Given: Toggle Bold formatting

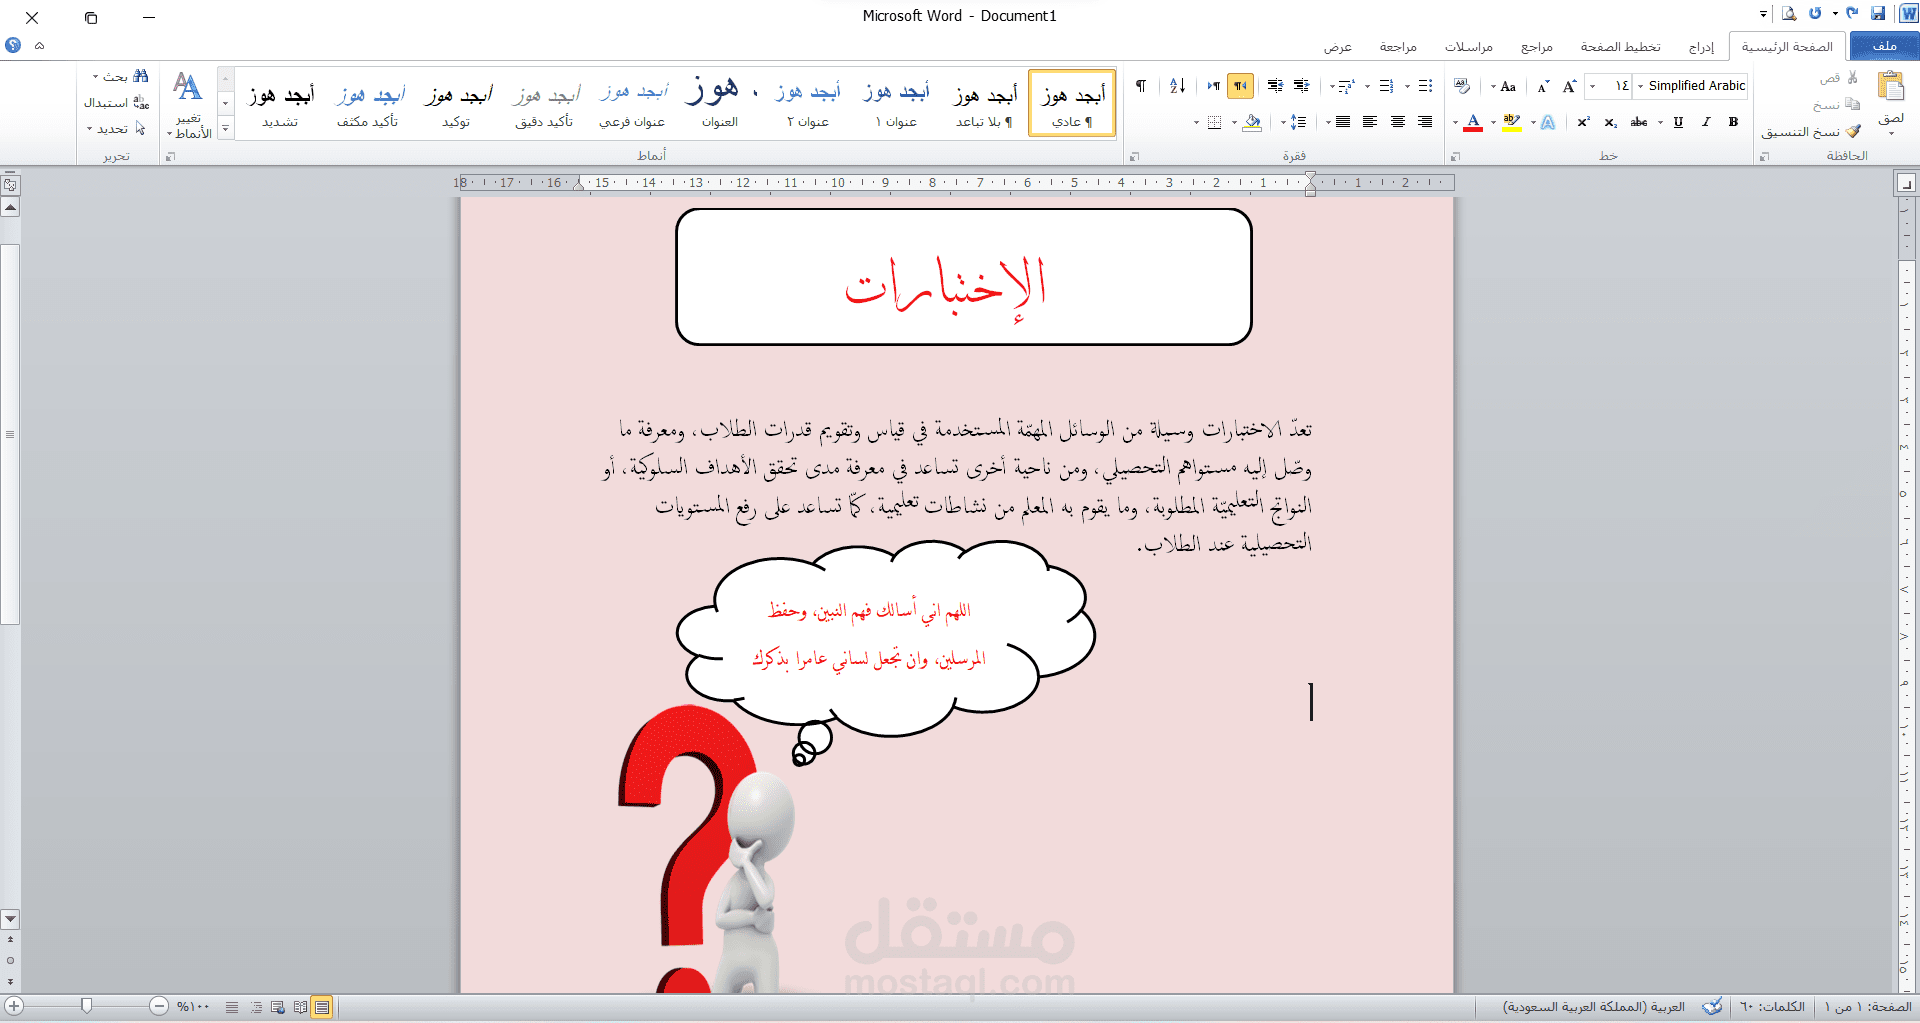Looking at the screenshot, I should 1733,122.
